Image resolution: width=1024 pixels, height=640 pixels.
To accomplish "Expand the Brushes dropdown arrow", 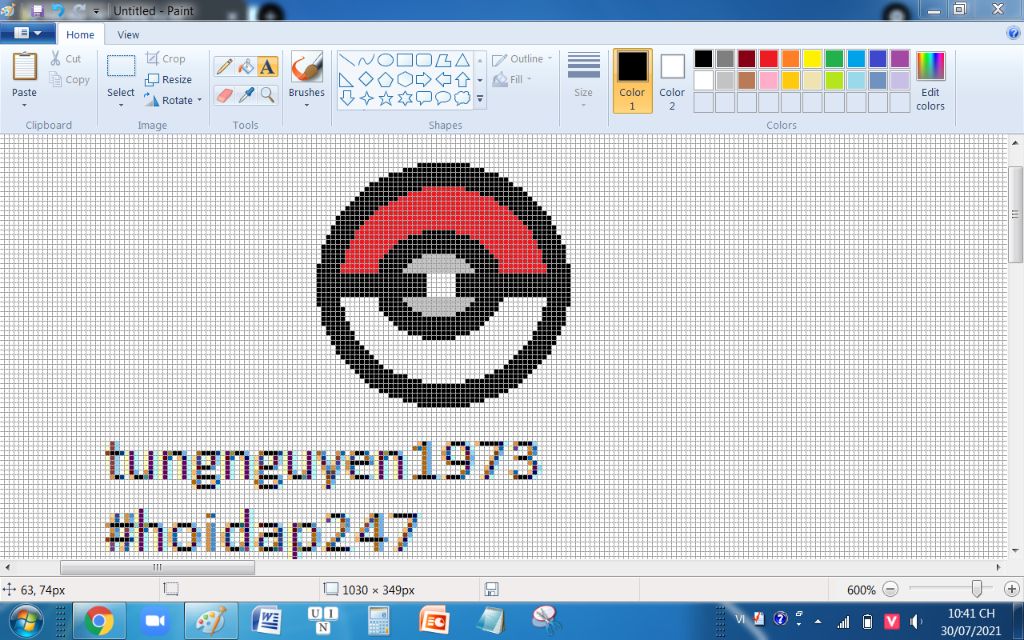I will tap(306, 105).
